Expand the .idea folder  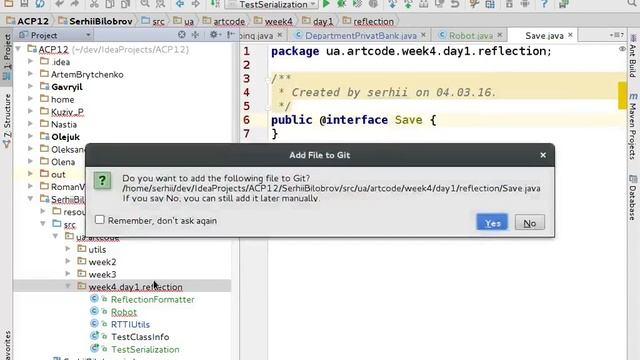[30, 62]
